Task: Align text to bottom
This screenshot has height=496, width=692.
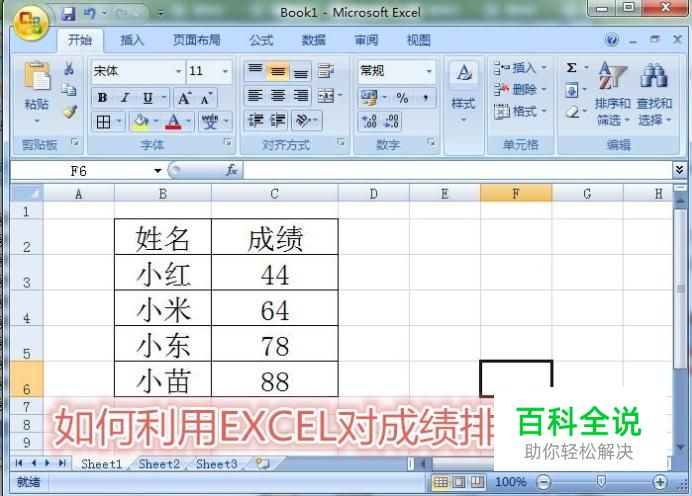Action: coord(301,71)
